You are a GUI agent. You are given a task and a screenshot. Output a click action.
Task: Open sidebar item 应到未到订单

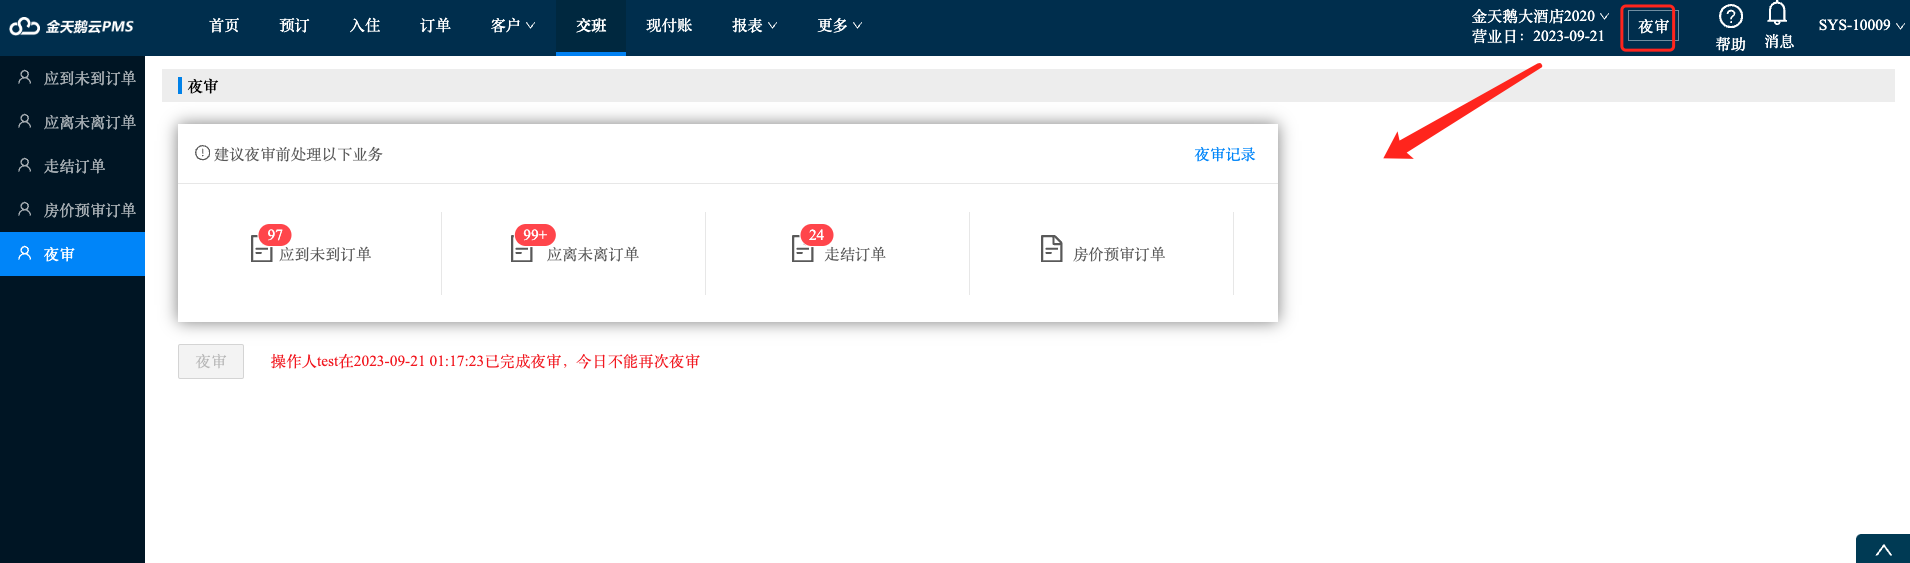pyautogui.click(x=72, y=78)
